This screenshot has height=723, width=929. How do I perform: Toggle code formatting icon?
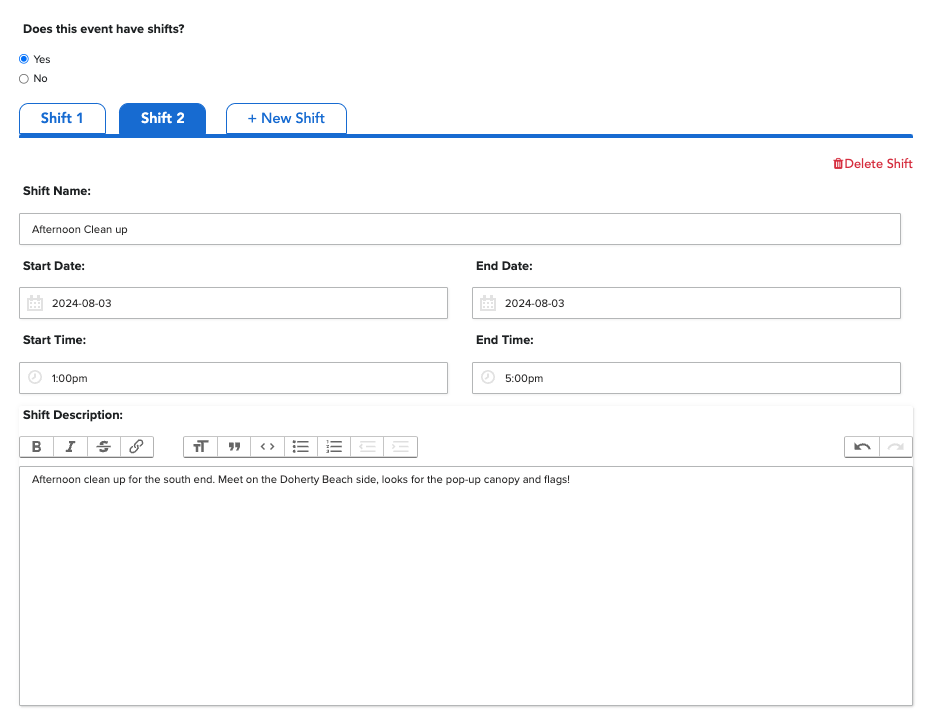pos(267,447)
